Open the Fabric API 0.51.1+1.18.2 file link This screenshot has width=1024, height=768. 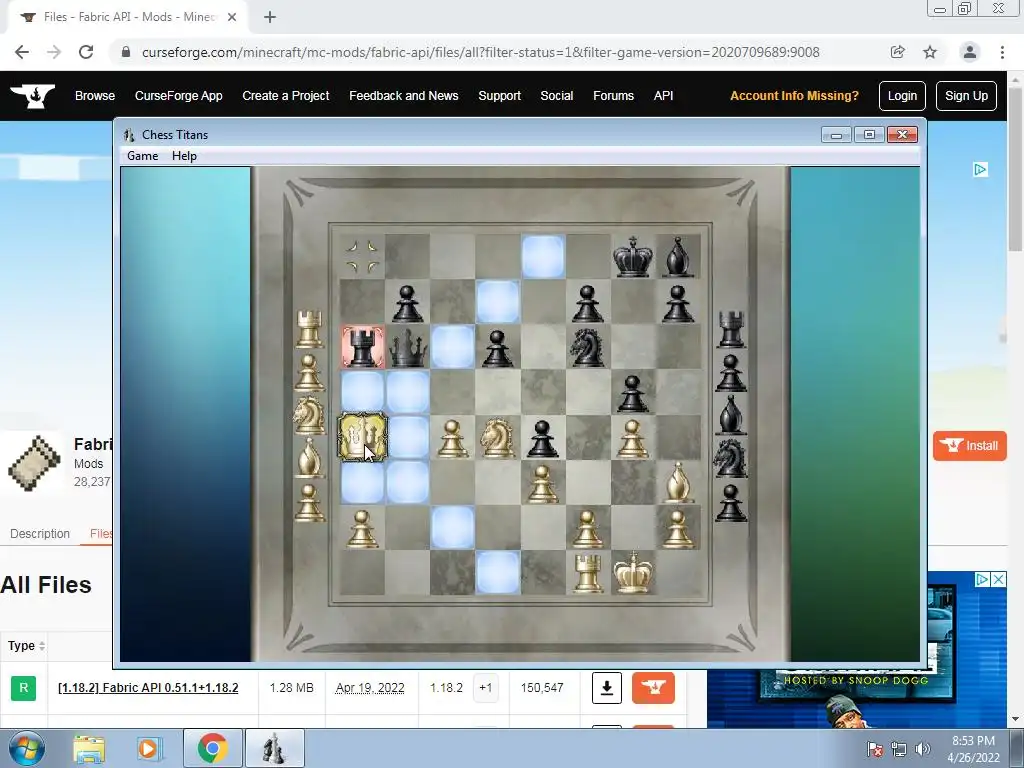coord(148,688)
